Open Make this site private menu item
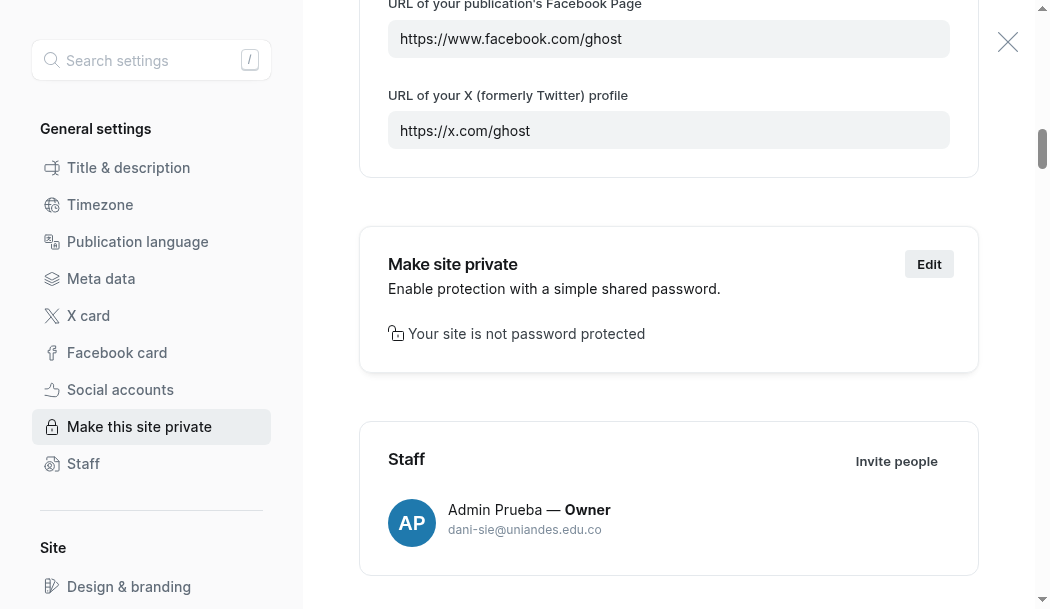Screen dimensions: 1050x609 tap(151, 427)
